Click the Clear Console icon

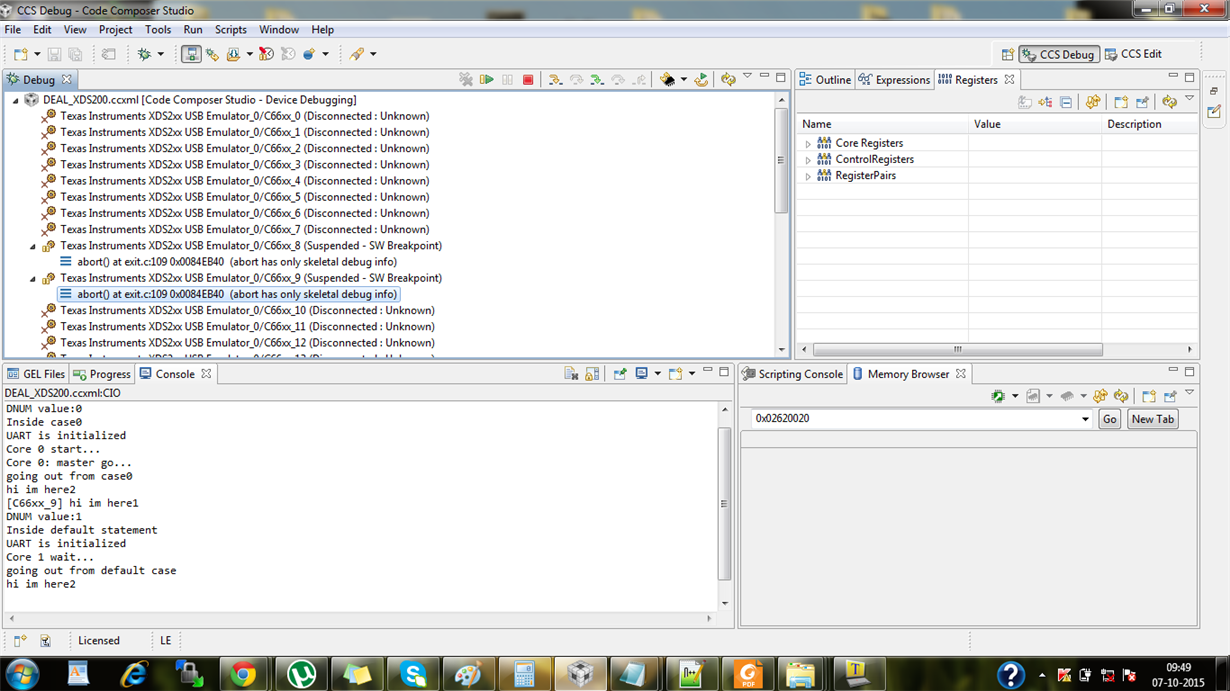click(571, 374)
